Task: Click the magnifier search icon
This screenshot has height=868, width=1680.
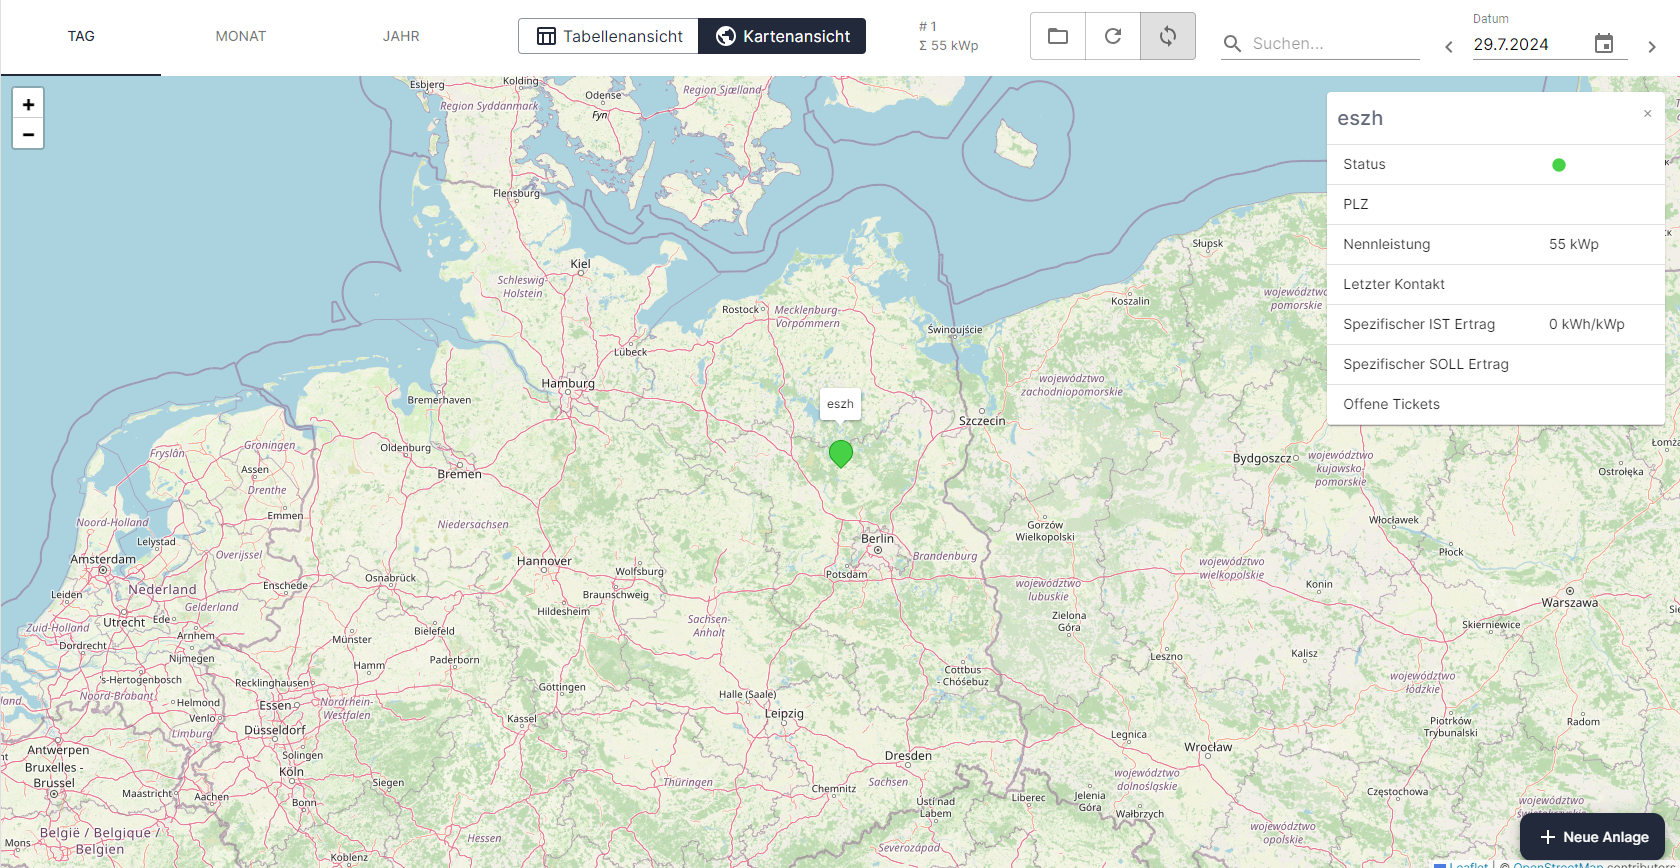Action: (x=1233, y=44)
